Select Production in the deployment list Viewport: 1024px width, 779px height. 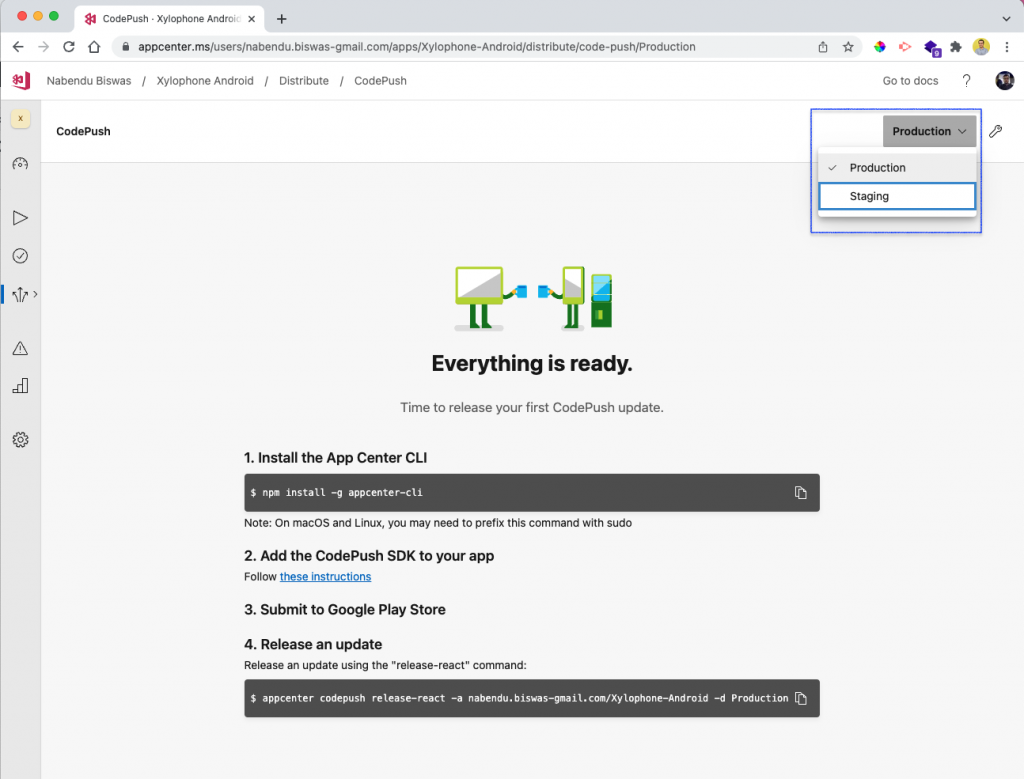tap(897, 168)
